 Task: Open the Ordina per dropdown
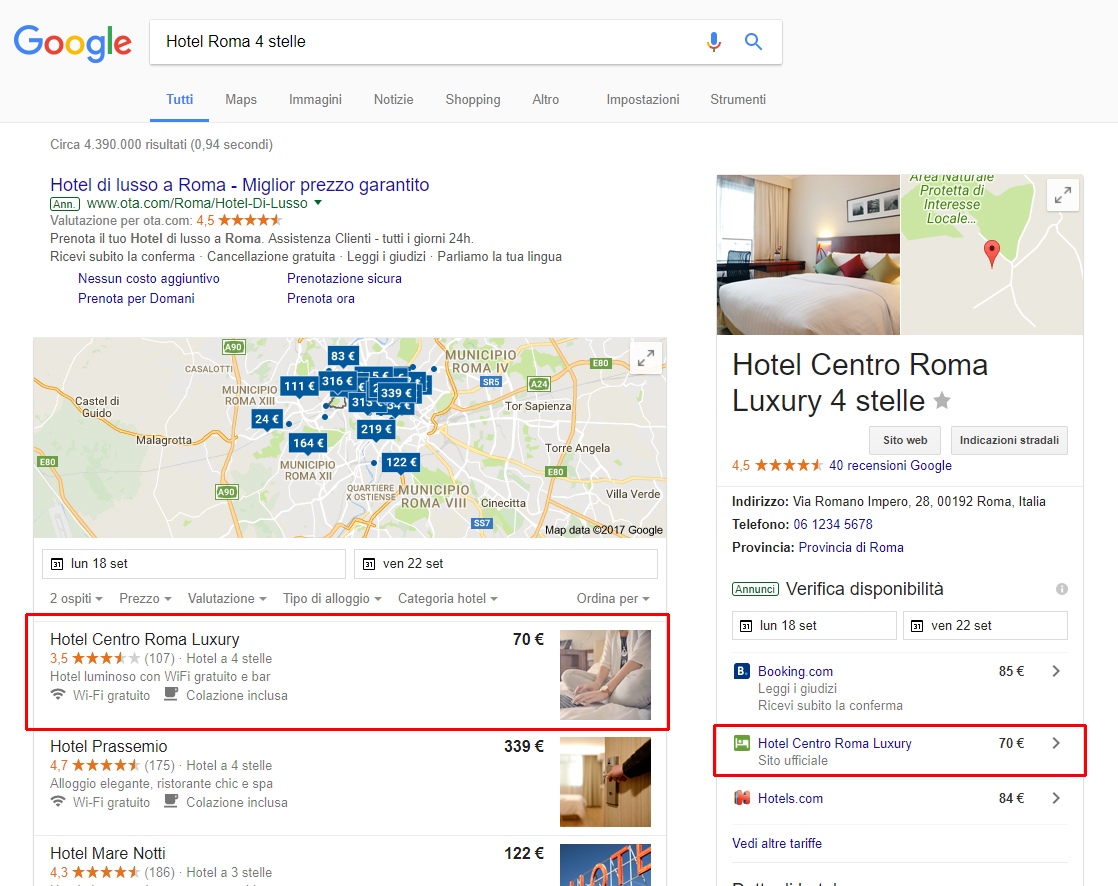[613, 599]
